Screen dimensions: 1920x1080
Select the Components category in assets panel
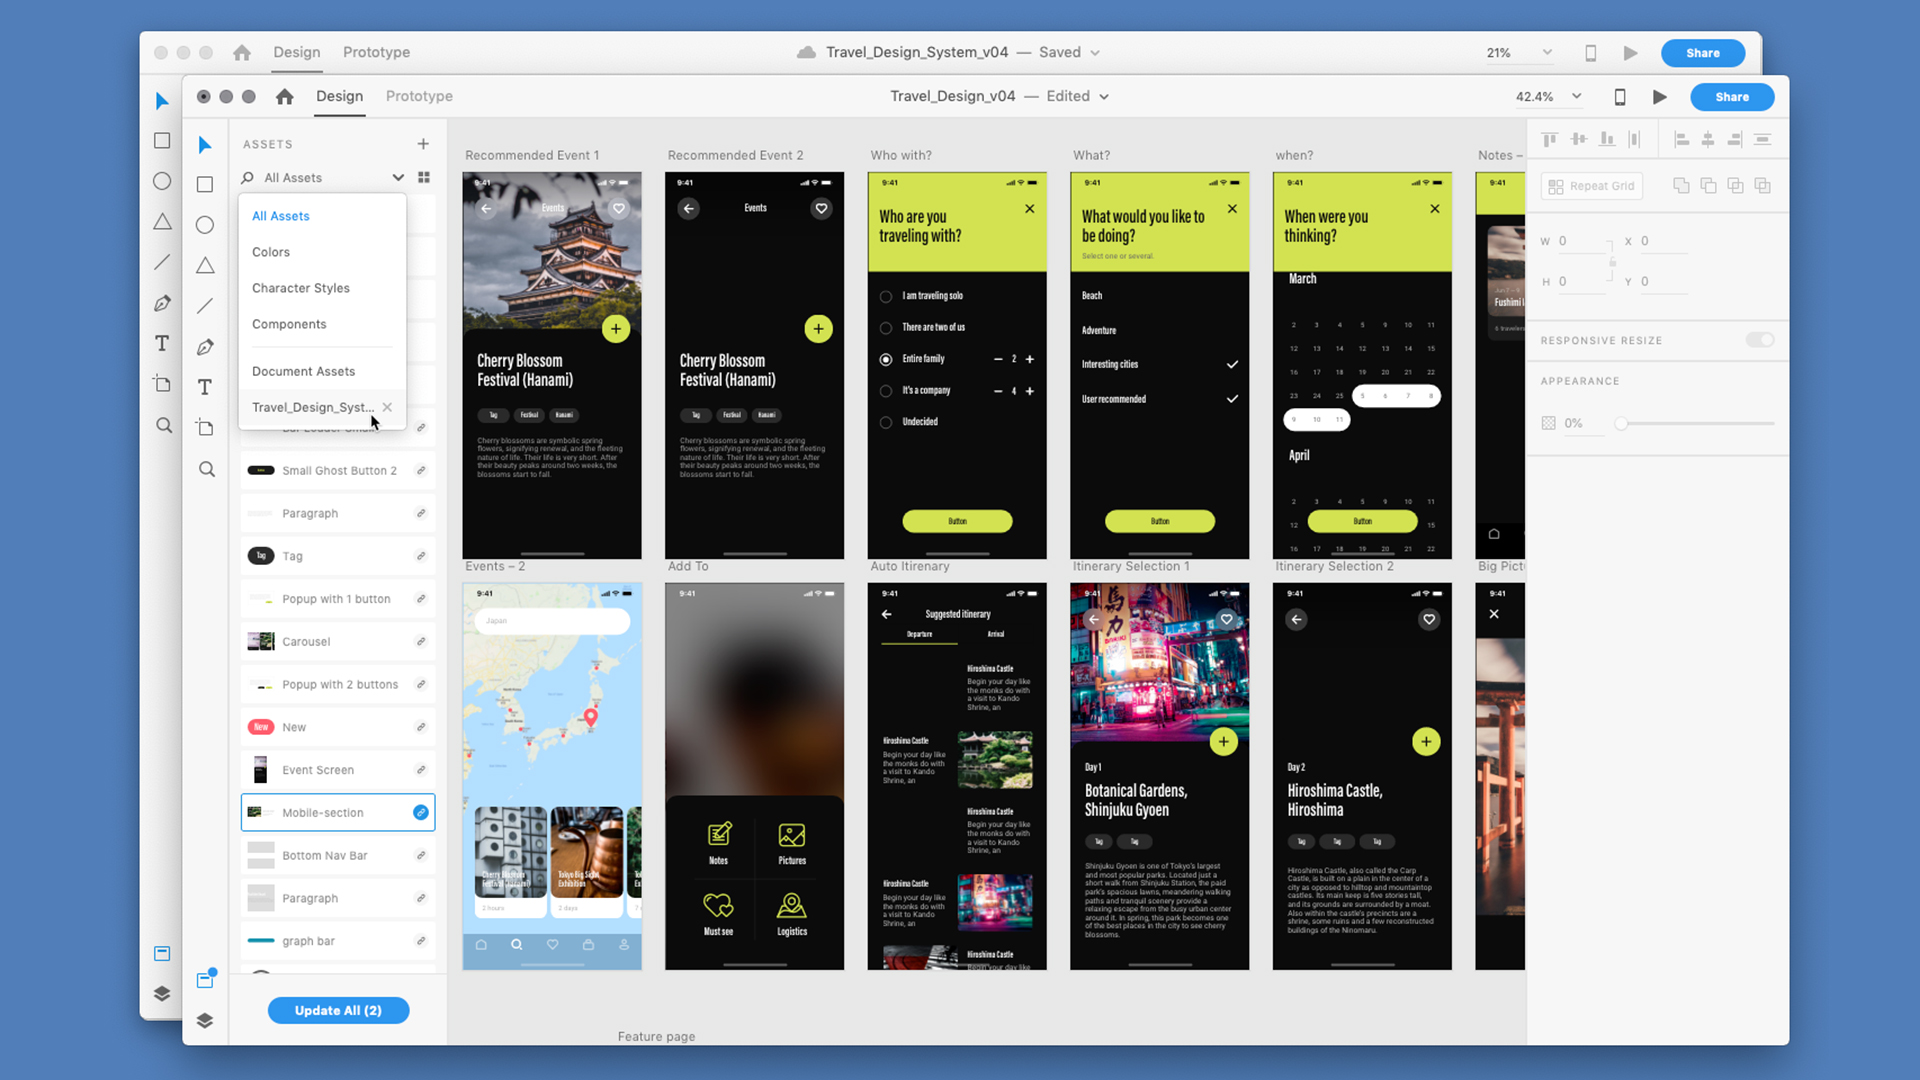(289, 323)
